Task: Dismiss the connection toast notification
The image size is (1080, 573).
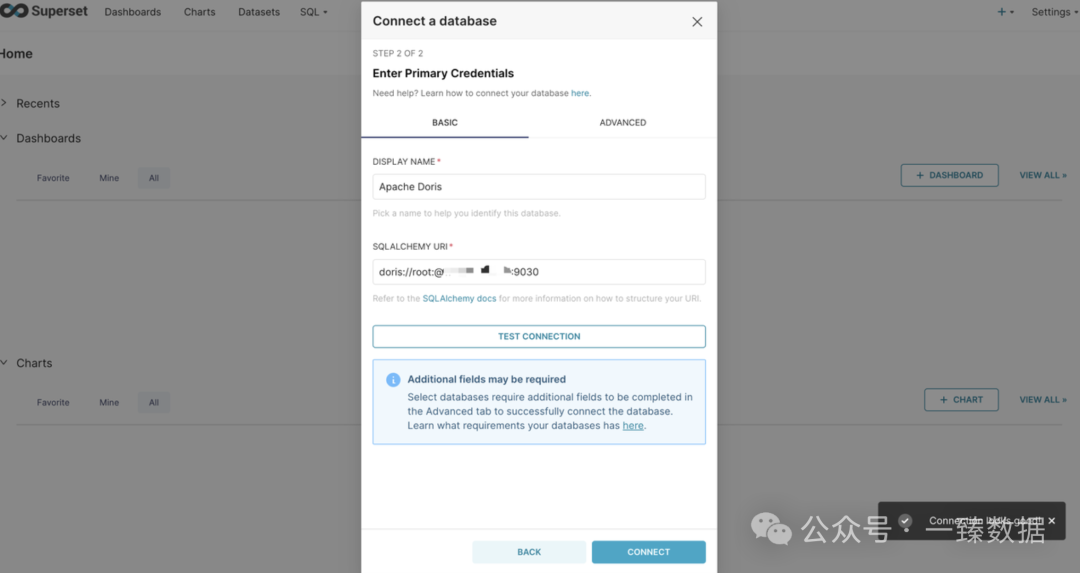Action: (x=1051, y=521)
